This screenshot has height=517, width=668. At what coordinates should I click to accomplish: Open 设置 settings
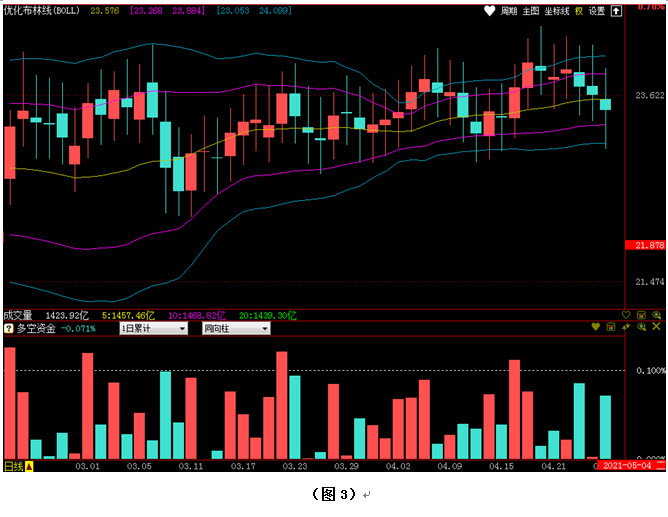597,11
